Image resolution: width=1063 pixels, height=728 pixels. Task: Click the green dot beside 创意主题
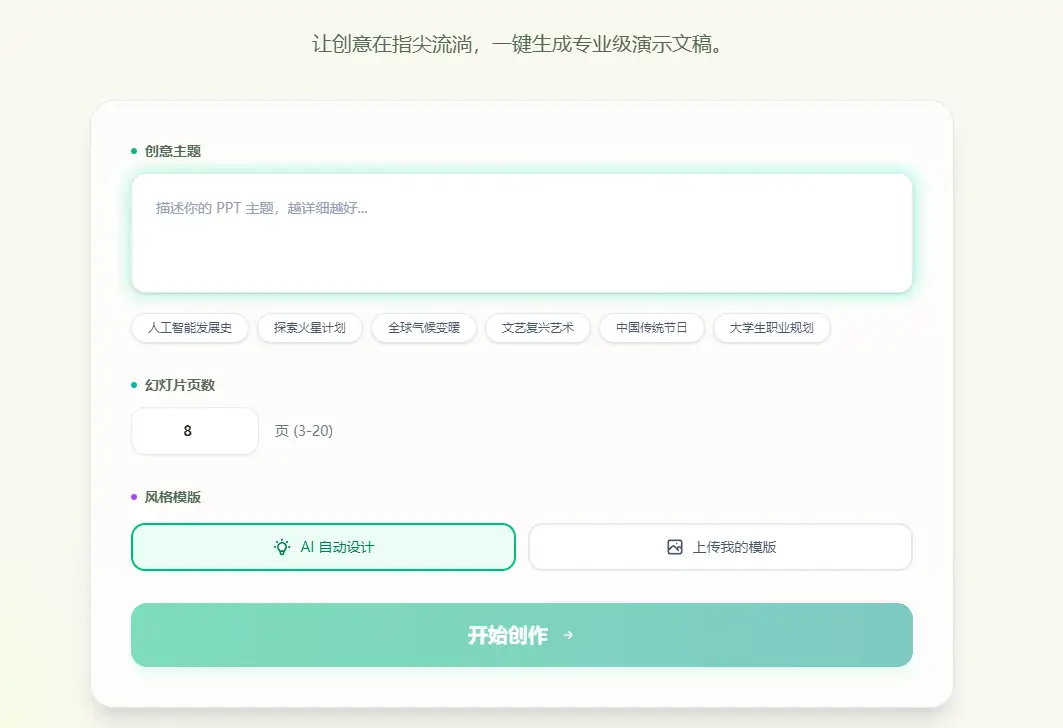coord(132,150)
